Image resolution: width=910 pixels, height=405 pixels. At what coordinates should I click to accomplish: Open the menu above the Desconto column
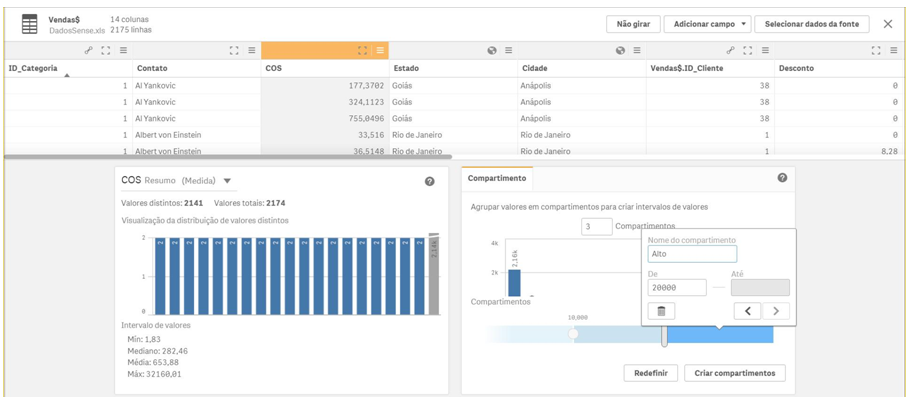(894, 50)
